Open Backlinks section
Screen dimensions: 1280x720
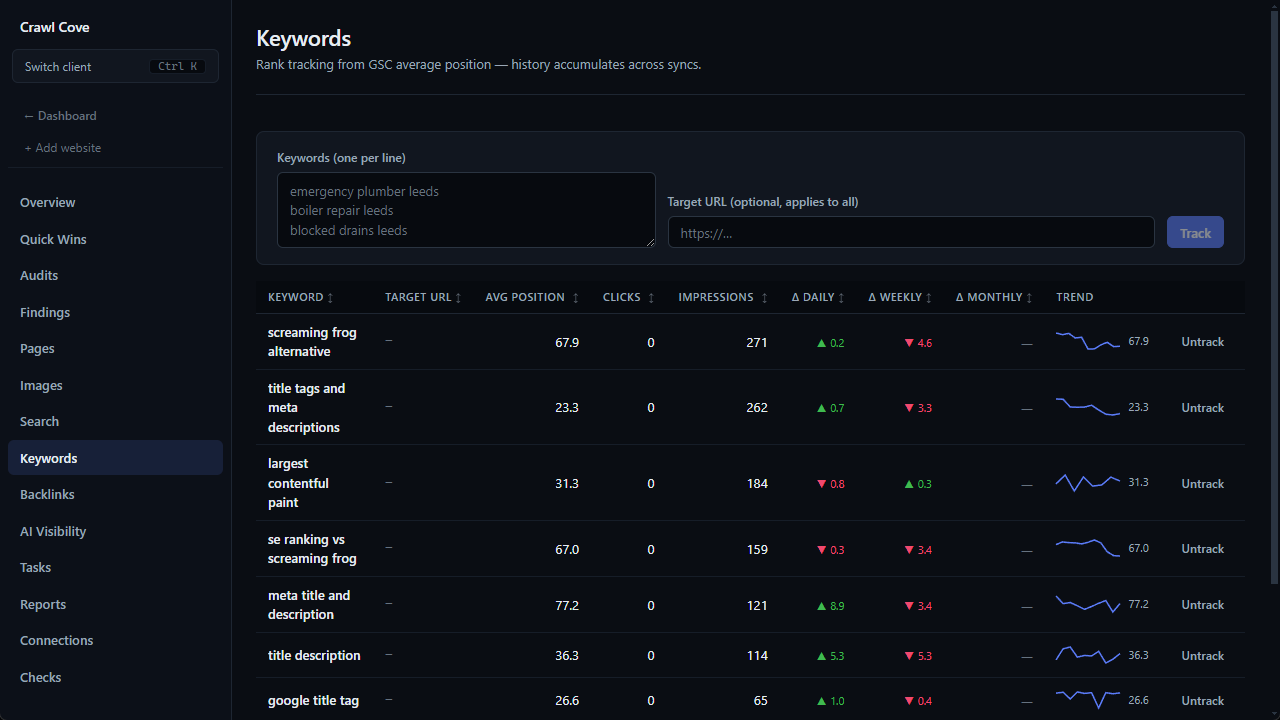[x=115, y=495]
